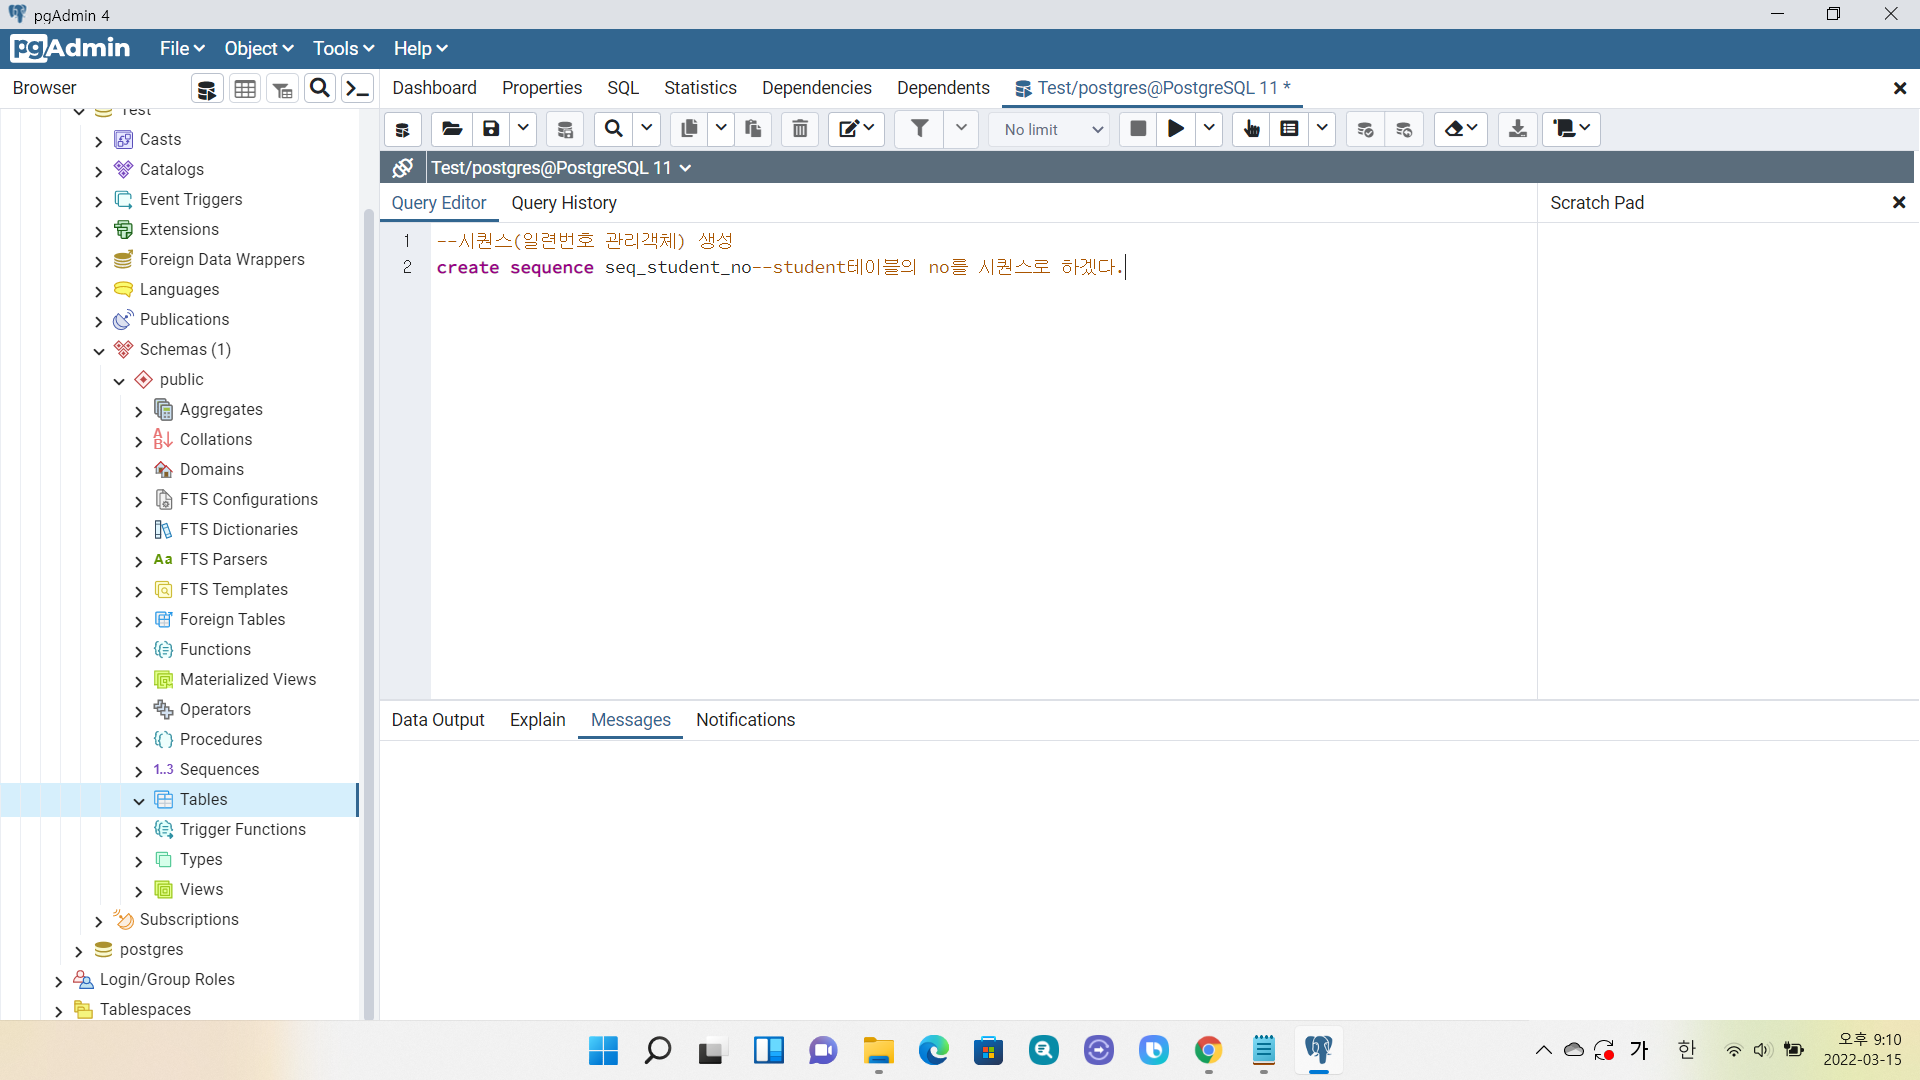Screen dimensions: 1920x1080
Task: Close the Scratch Pad panel
Action: 1899,203
